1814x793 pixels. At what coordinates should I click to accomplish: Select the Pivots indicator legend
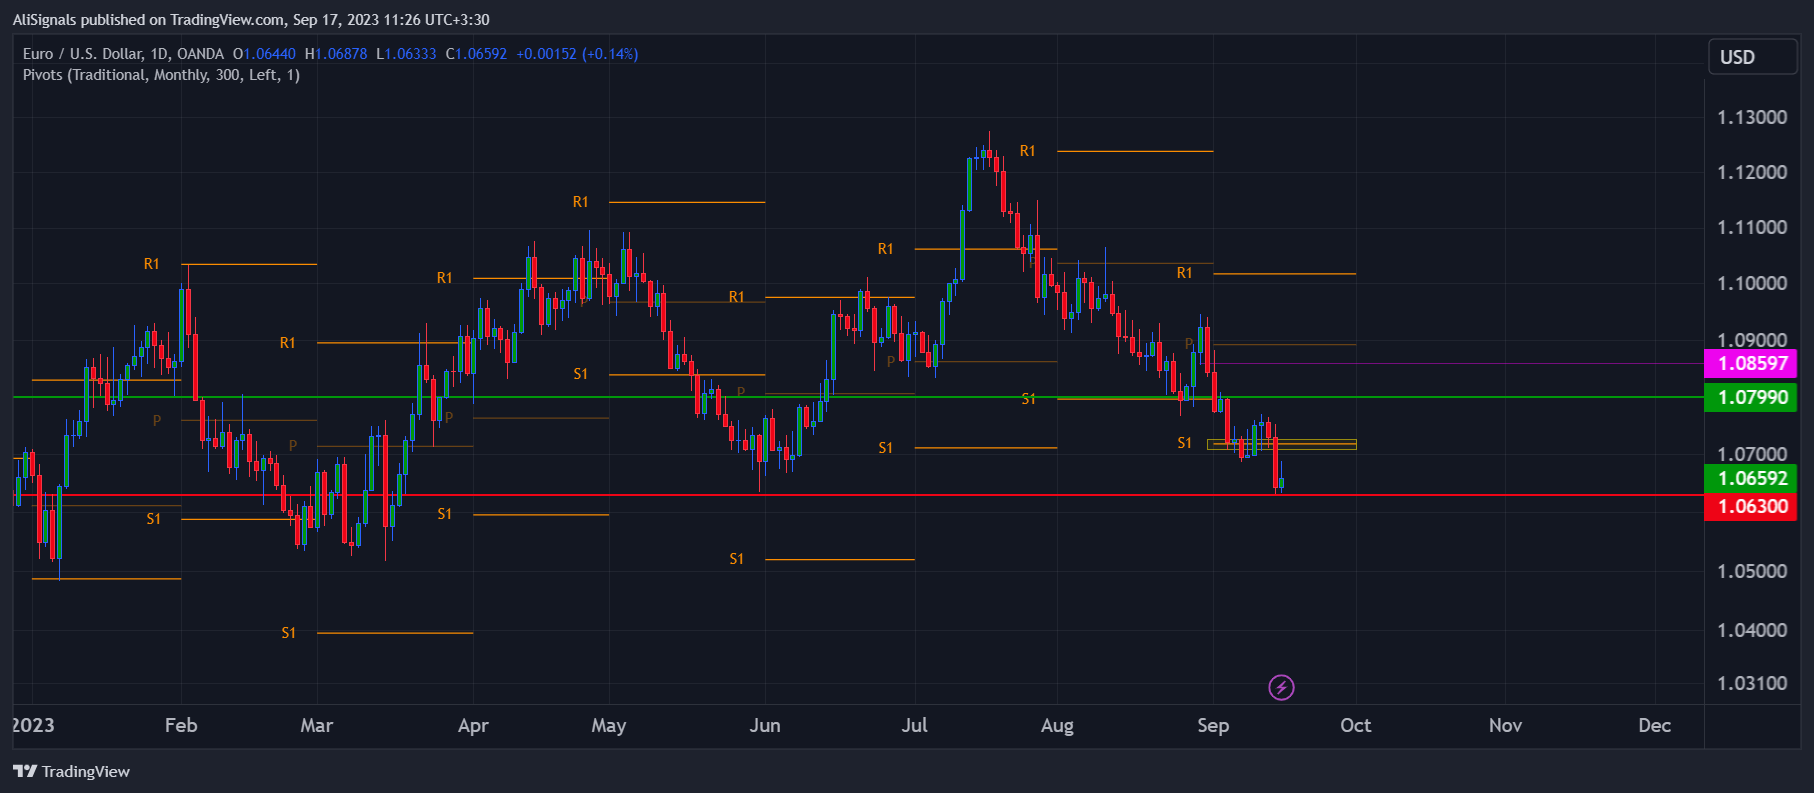click(161, 75)
